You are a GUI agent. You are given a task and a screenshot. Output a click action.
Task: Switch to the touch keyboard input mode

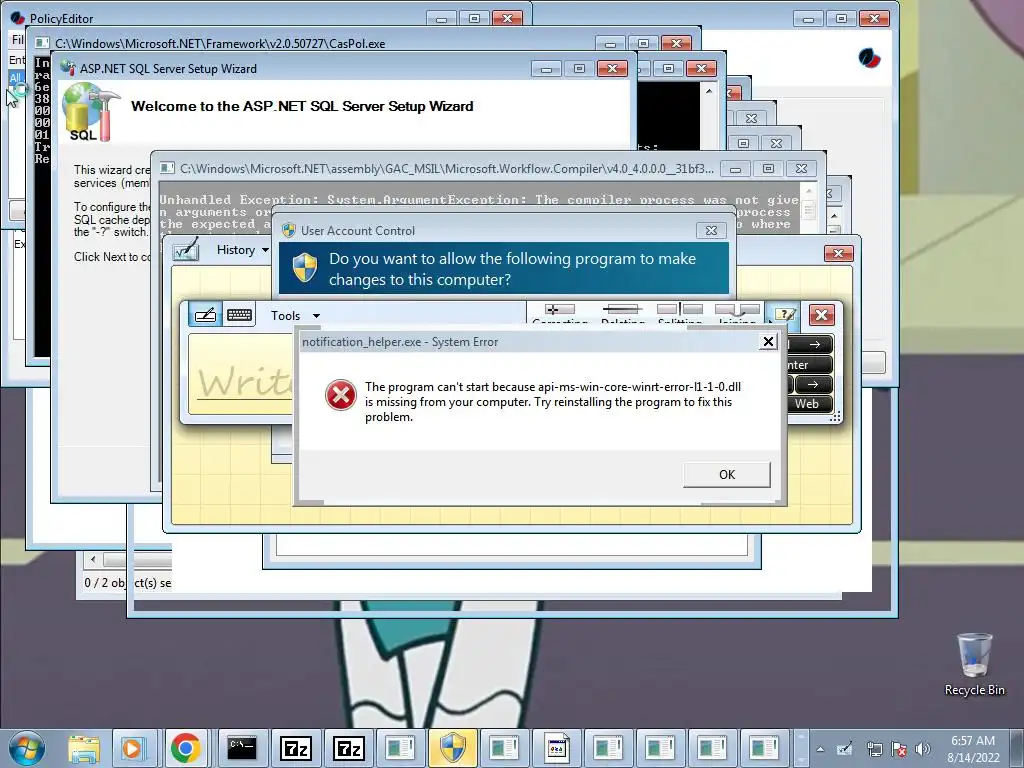[x=239, y=315]
